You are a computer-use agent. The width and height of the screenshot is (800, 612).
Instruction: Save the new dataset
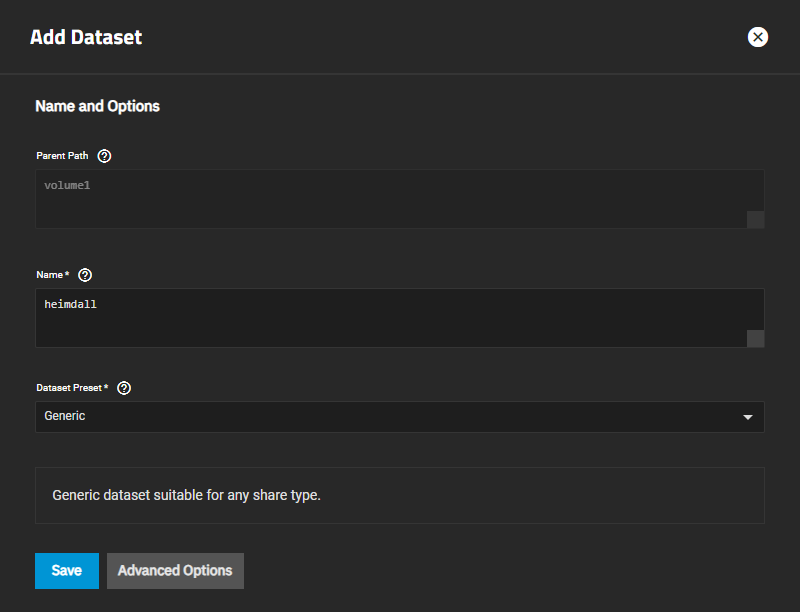67,571
